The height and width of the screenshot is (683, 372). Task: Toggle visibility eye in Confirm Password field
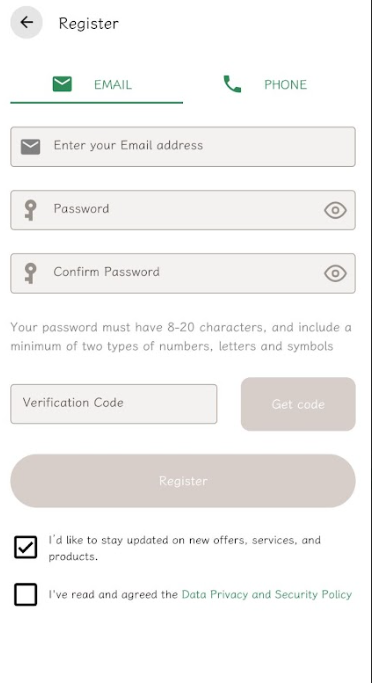pos(335,273)
